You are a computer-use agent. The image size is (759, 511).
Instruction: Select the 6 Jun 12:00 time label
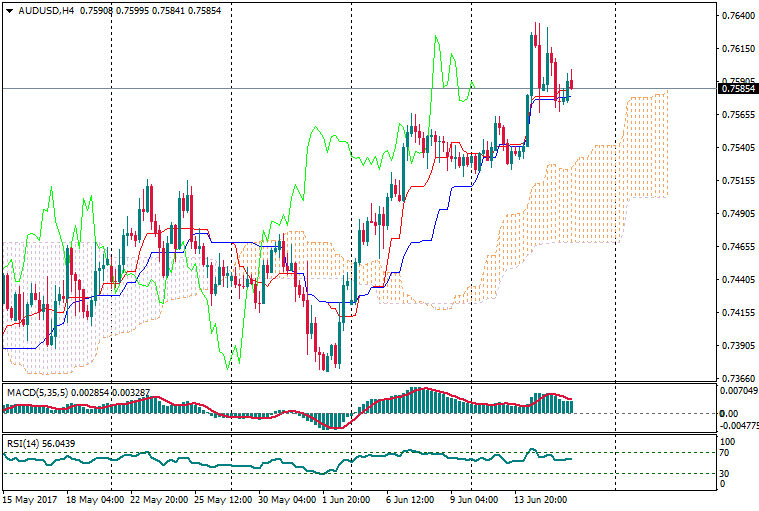coord(412,498)
